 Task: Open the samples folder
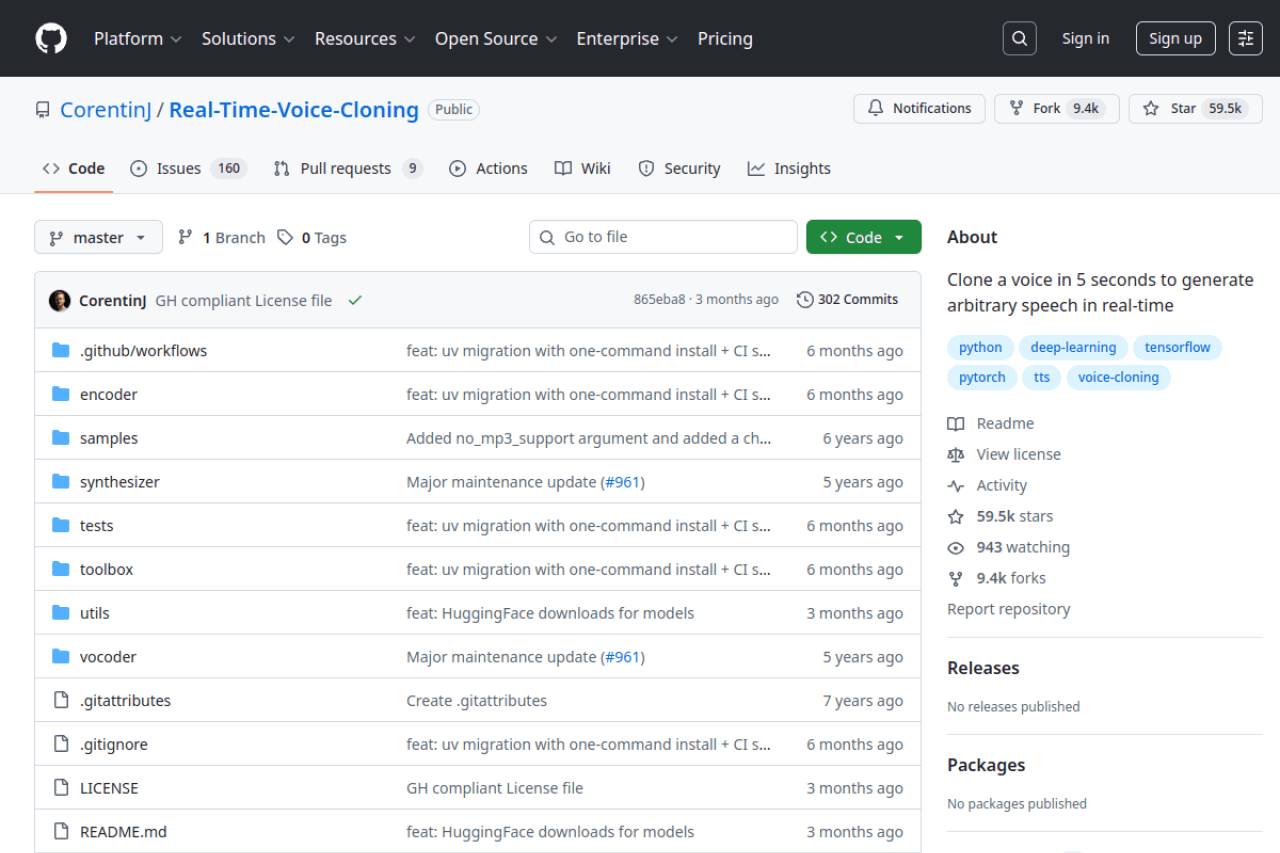(109, 438)
